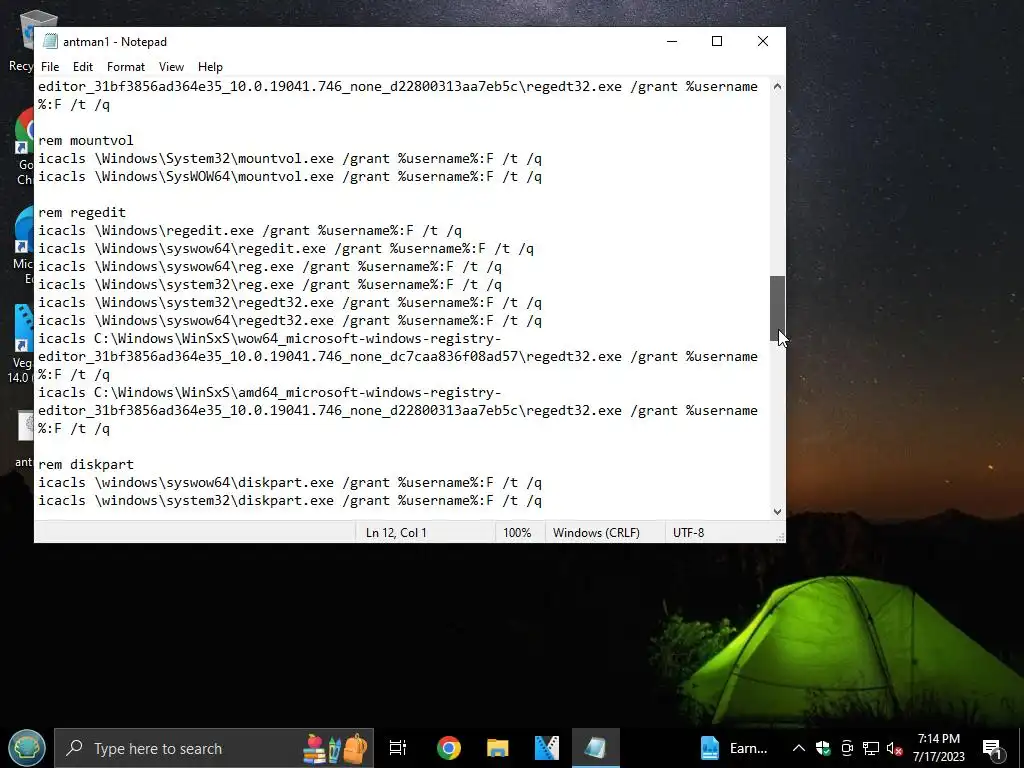Image resolution: width=1024 pixels, height=768 pixels.
Task: Select the Microsoft Edge desktop shortcut
Action: pos(24,246)
